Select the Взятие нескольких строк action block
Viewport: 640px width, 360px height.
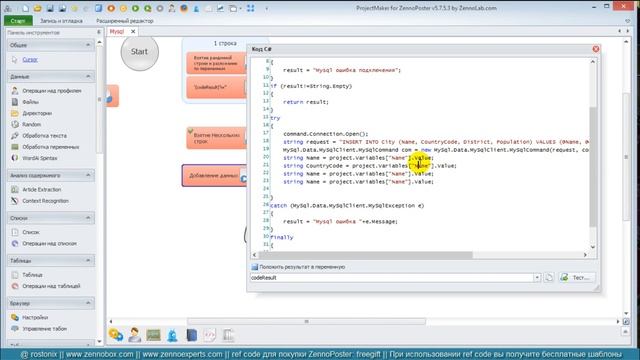click(216, 138)
